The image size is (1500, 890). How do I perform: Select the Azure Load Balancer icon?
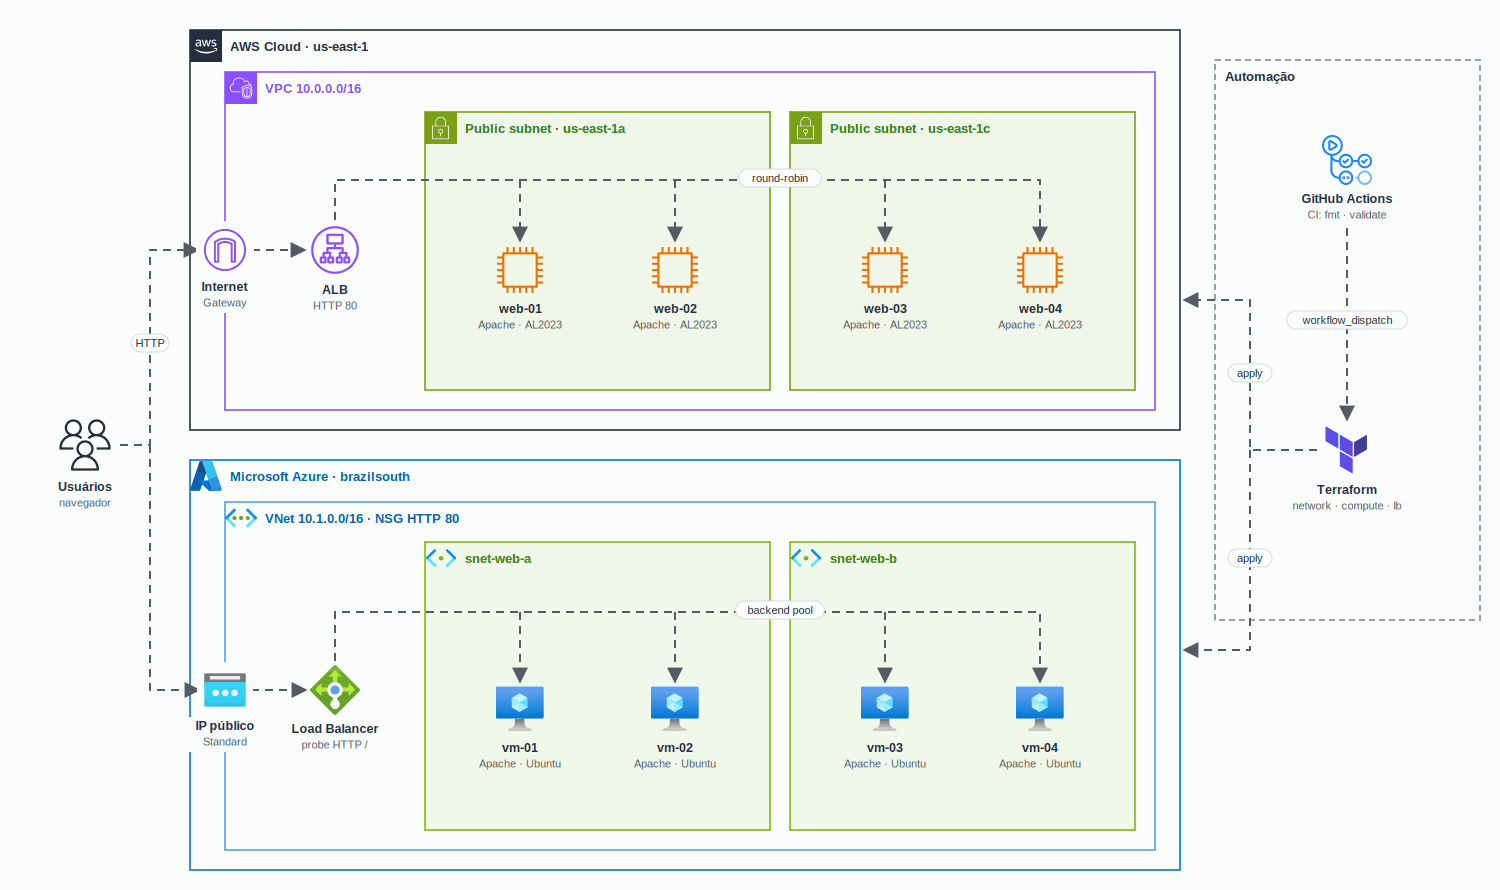pyautogui.click(x=335, y=689)
